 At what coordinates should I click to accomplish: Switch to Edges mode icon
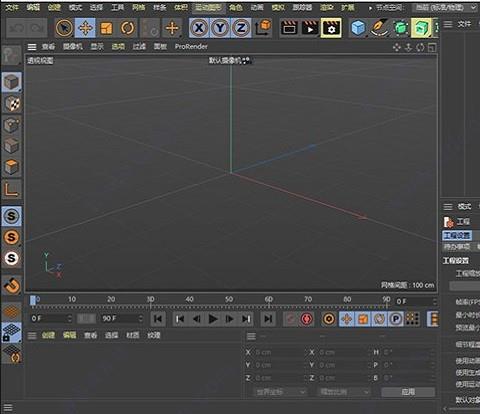[x=12, y=146]
